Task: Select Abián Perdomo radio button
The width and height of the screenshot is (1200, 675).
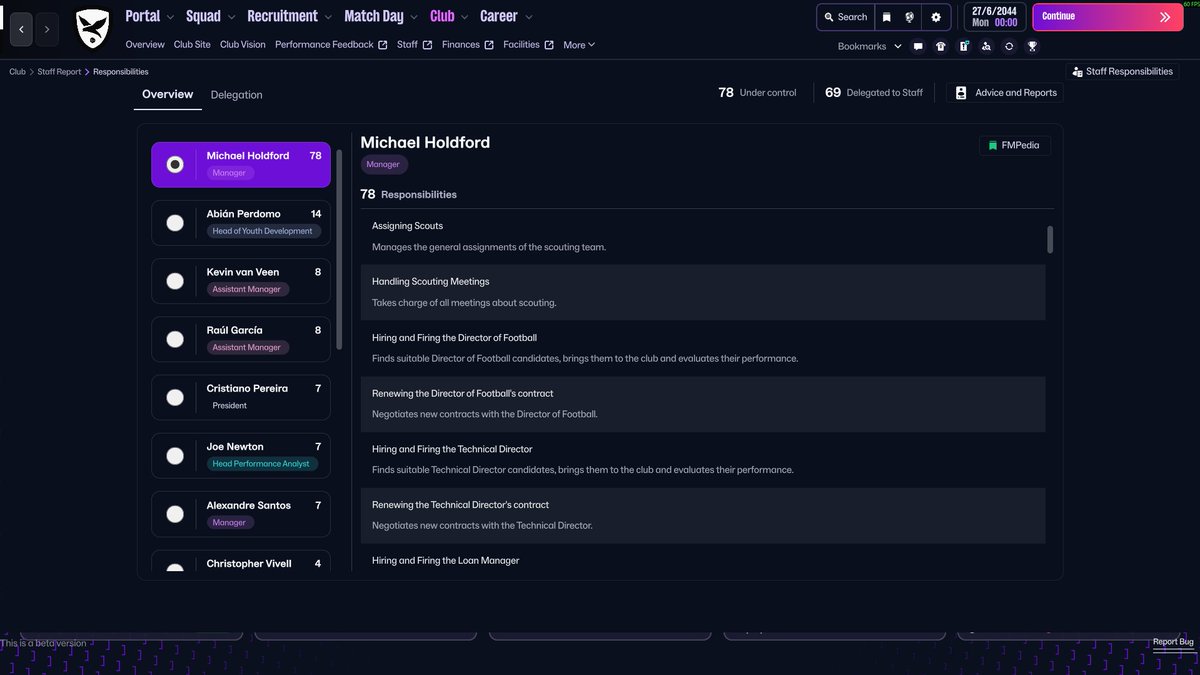Action: (x=175, y=223)
